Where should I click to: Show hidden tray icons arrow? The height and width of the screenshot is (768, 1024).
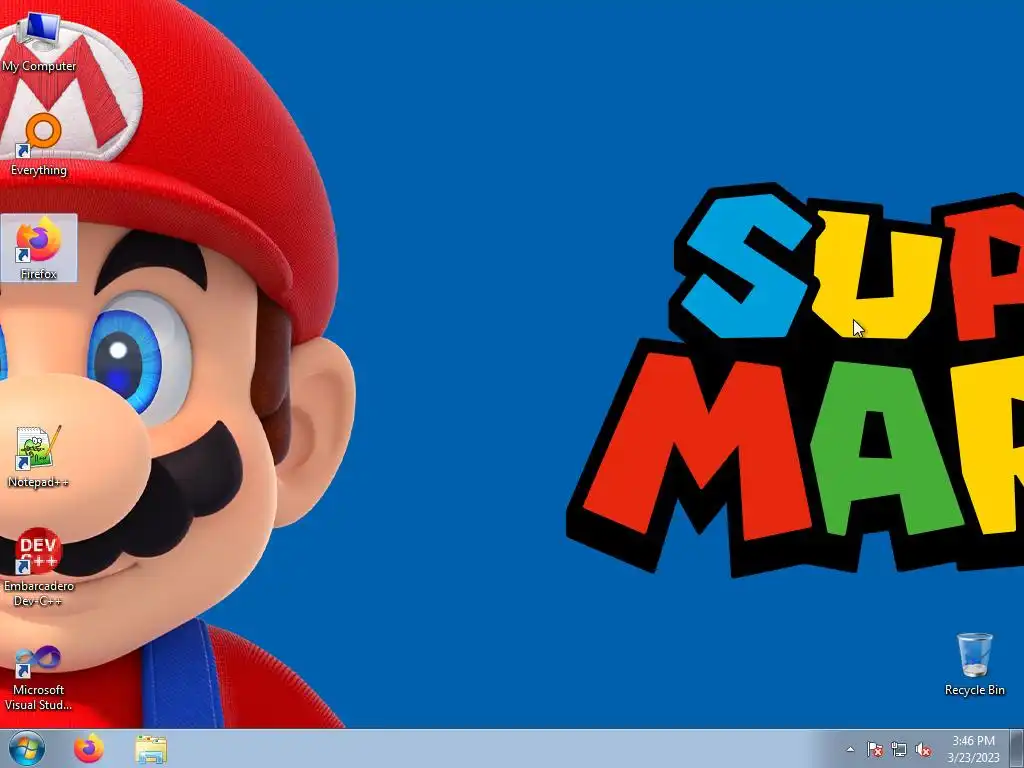click(850, 749)
